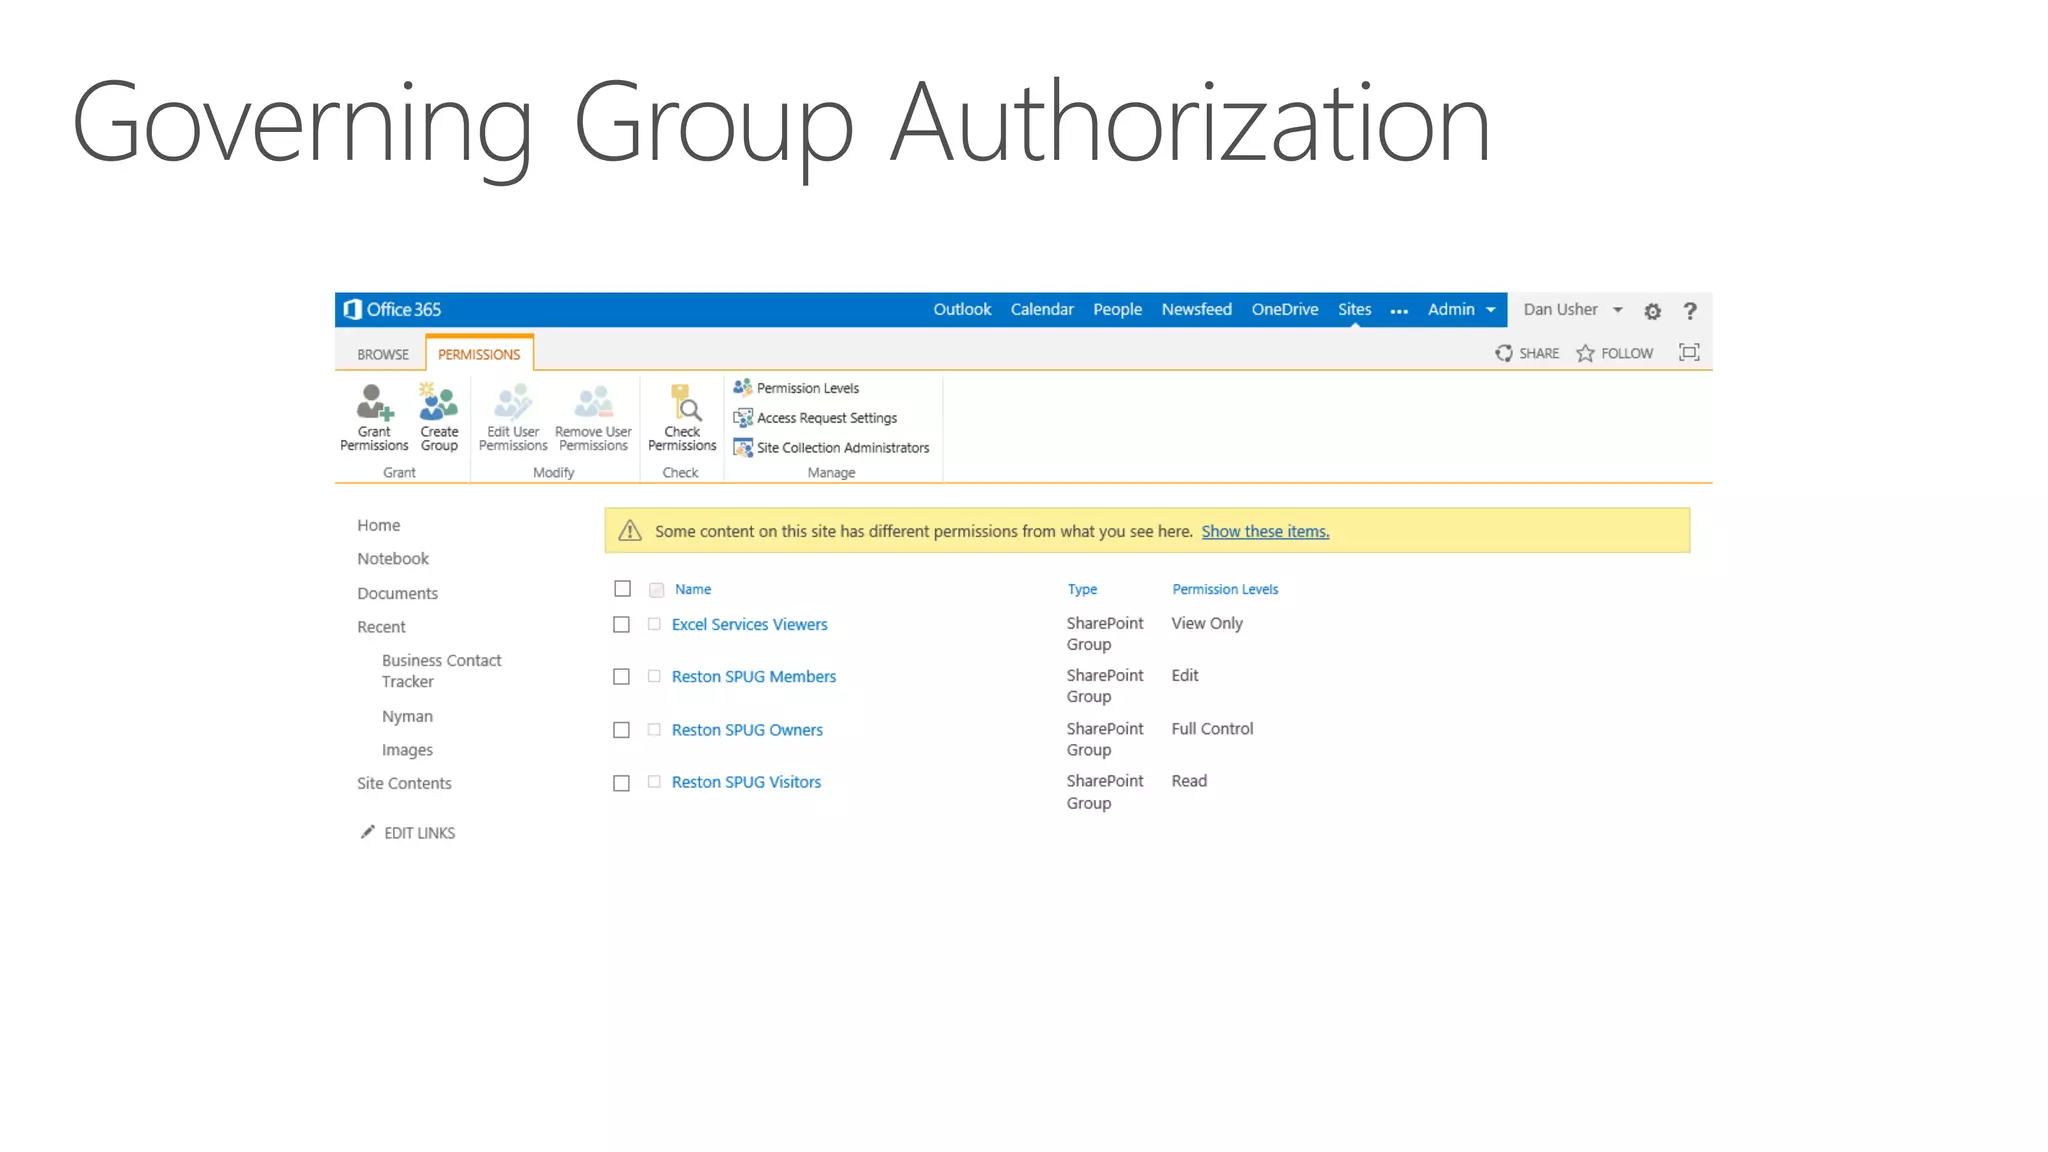Switch to the BROWSE ribbon tab
Viewport: 2048px width, 1152px height.
pos(383,355)
